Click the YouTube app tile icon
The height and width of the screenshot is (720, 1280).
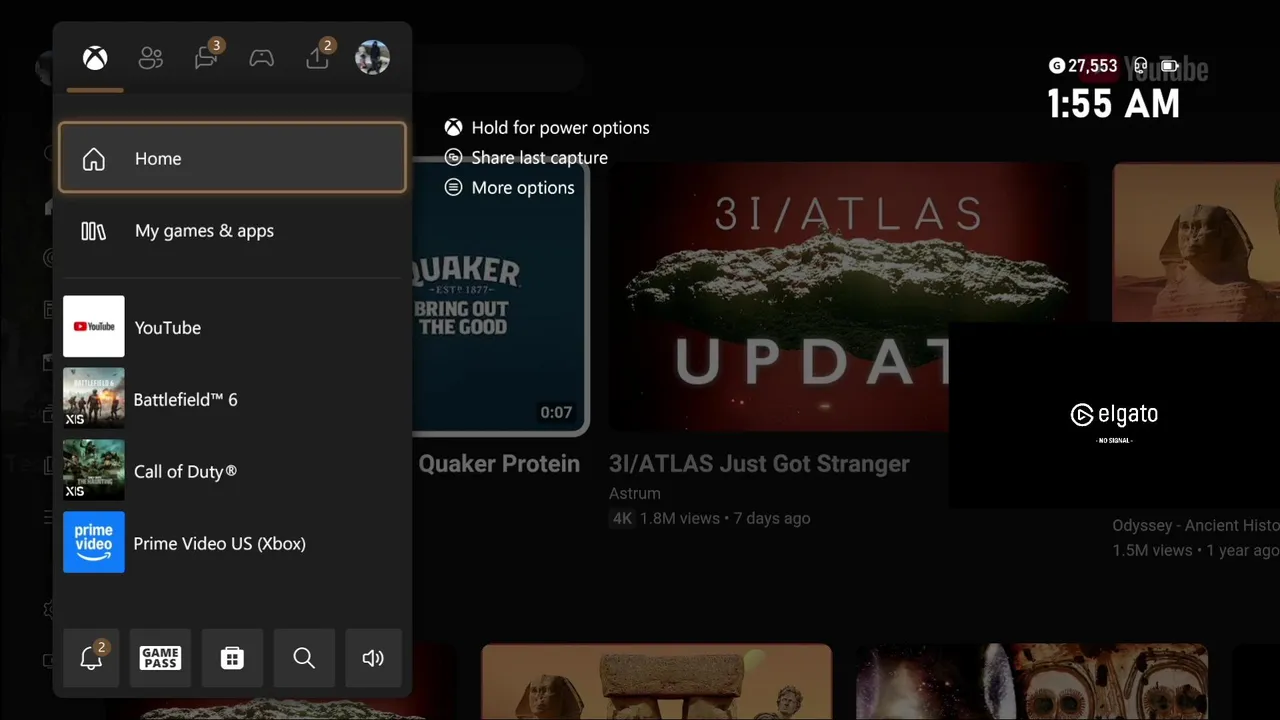[94, 326]
